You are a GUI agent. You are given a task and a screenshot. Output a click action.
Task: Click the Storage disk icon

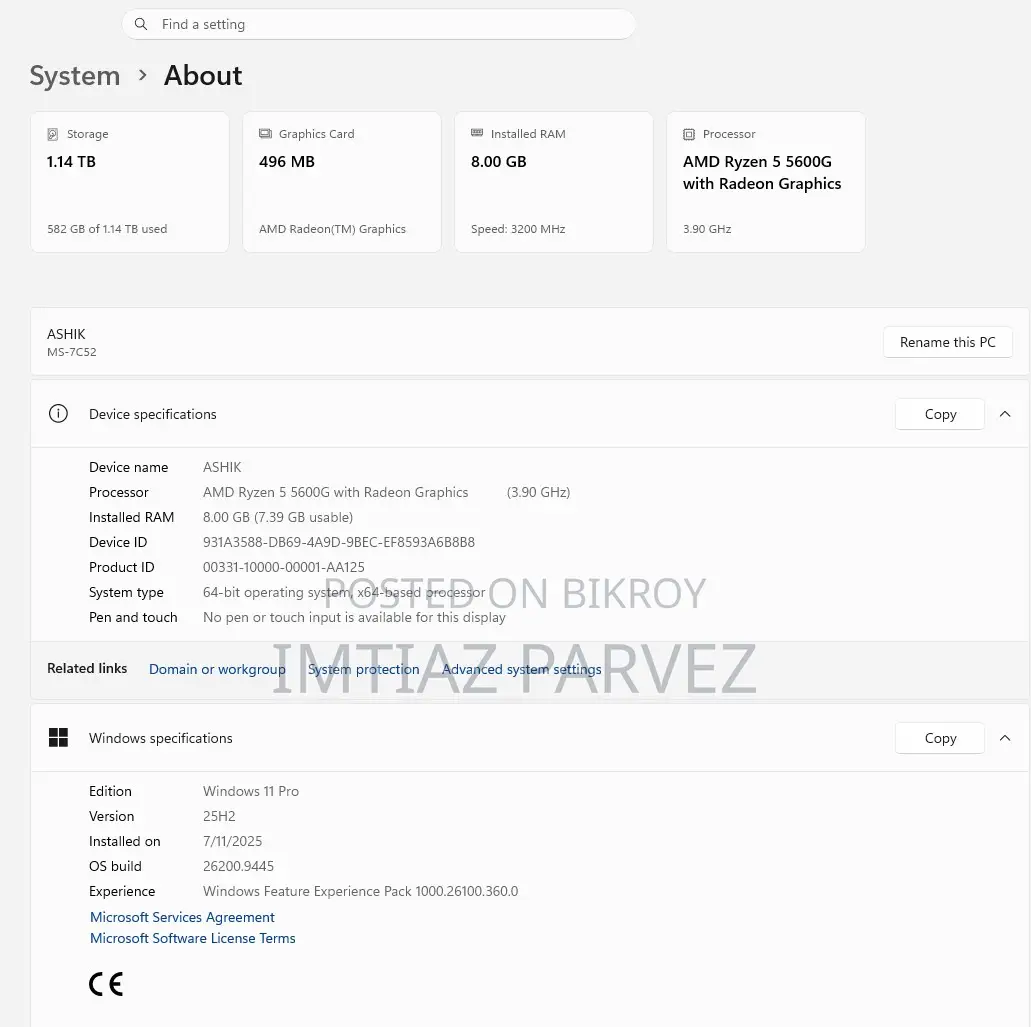tap(53, 134)
